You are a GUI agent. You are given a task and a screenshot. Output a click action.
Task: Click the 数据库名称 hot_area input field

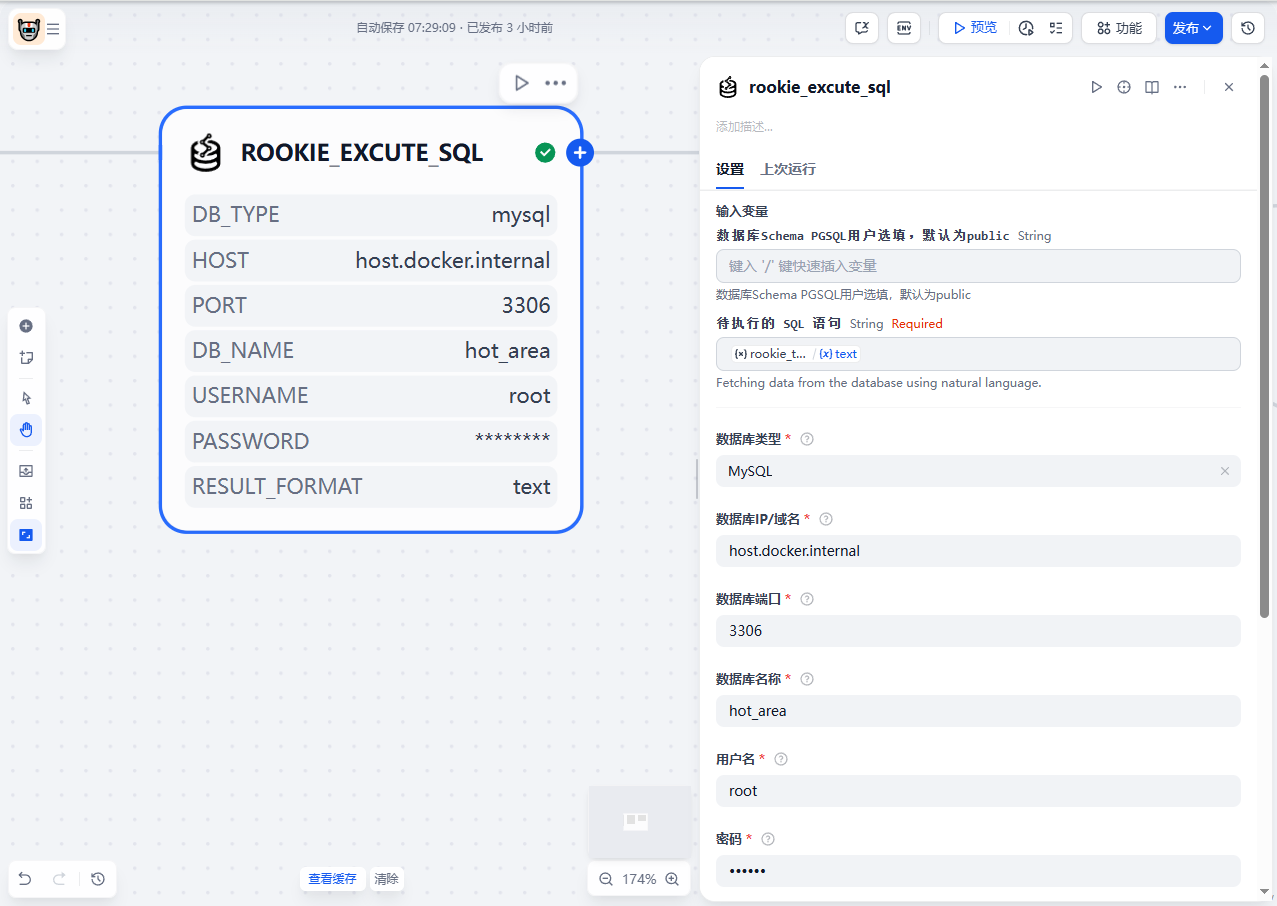click(977, 711)
